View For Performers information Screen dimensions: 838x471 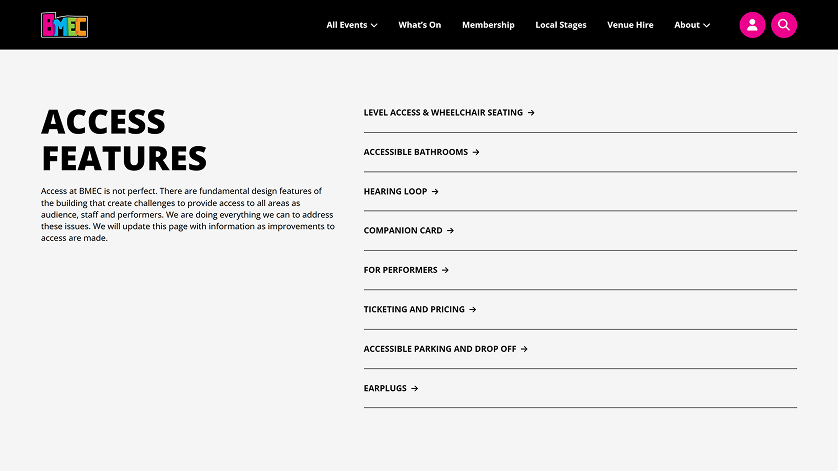(406, 270)
